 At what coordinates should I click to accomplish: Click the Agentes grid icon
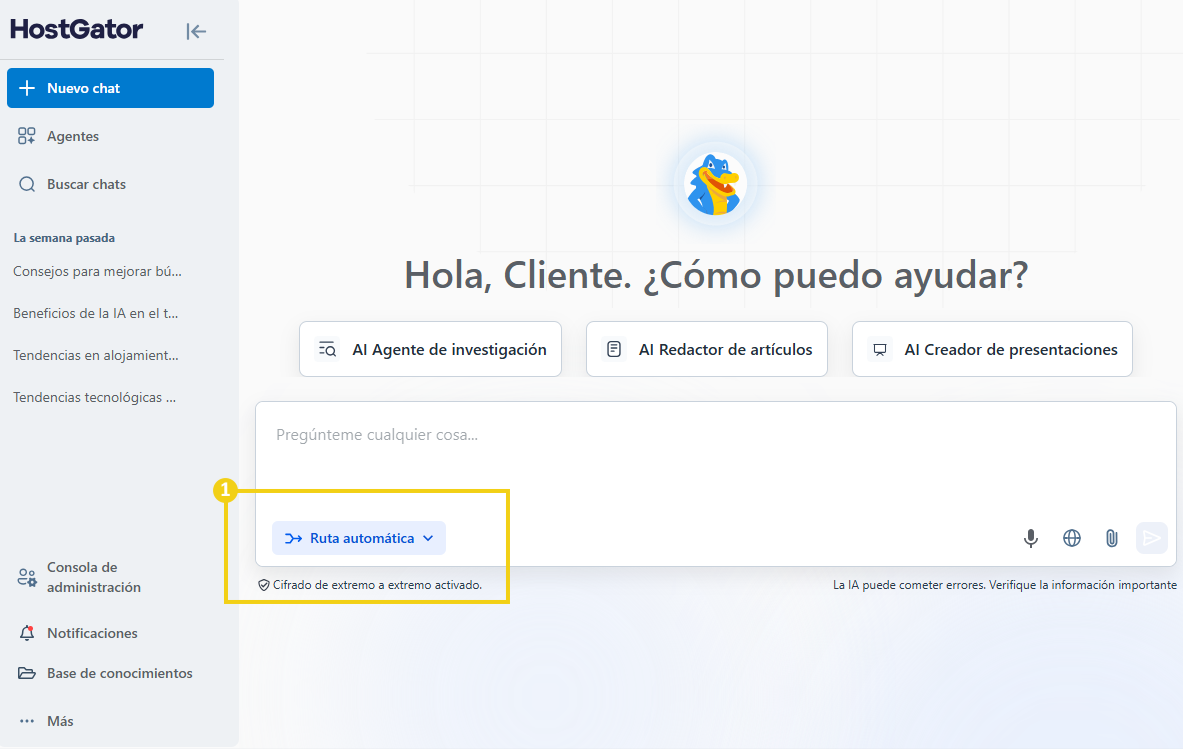pos(26,136)
